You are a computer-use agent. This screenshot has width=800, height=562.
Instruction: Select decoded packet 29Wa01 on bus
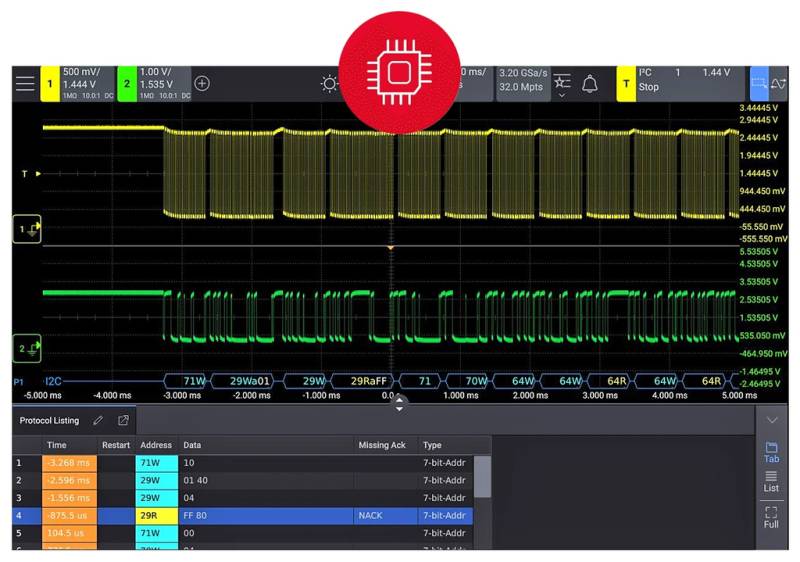(243, 381)
